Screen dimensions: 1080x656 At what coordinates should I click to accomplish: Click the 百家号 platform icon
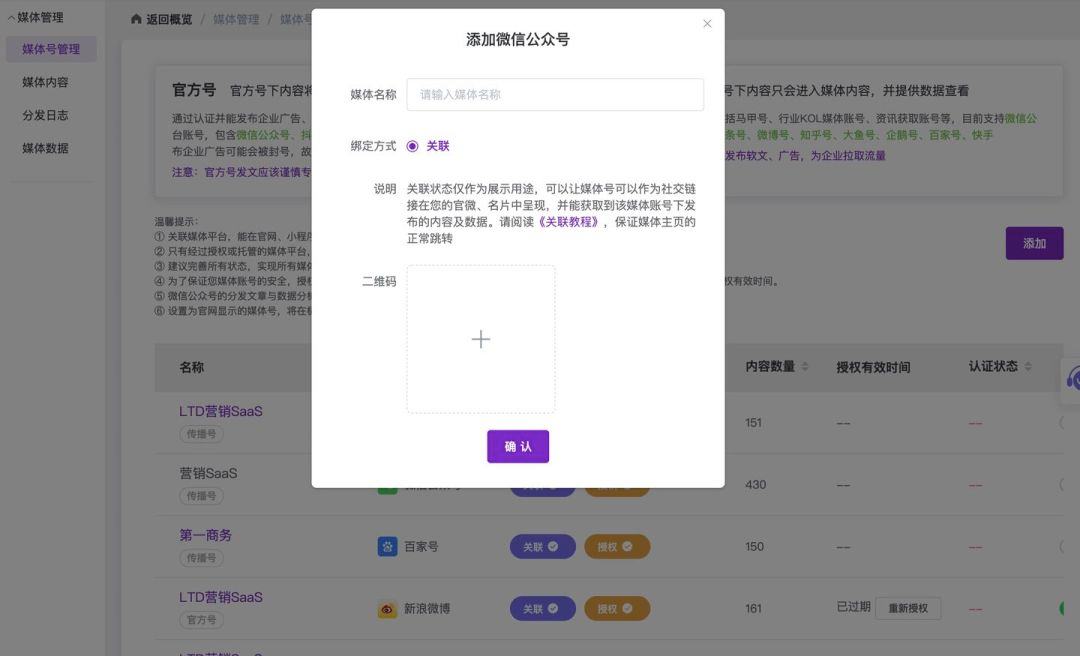pyautogui.click(x=387, y=547)
